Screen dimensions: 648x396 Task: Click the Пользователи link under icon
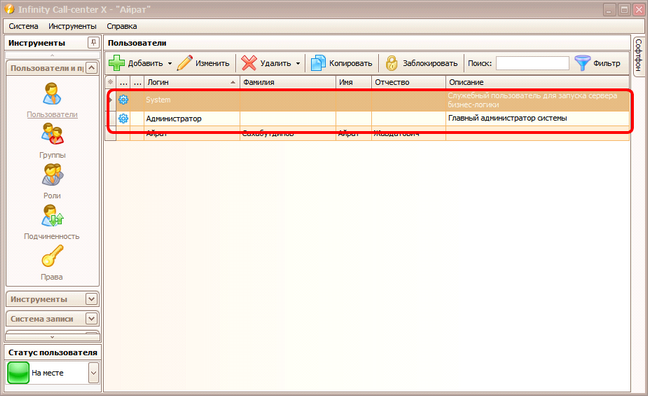point(52,115)
